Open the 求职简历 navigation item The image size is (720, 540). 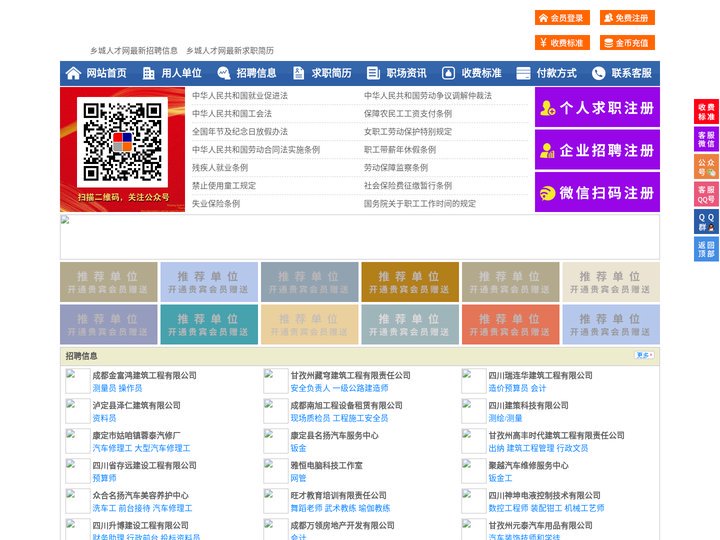tap(322, 73)
